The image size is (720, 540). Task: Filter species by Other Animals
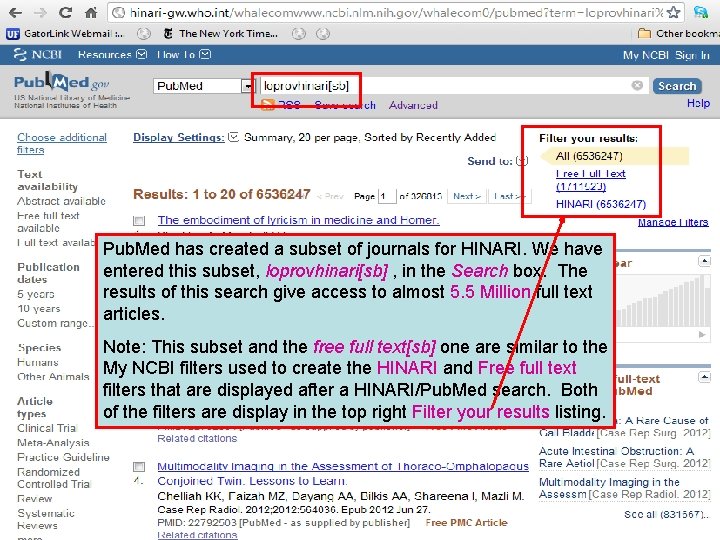click(x=53, y=377)
